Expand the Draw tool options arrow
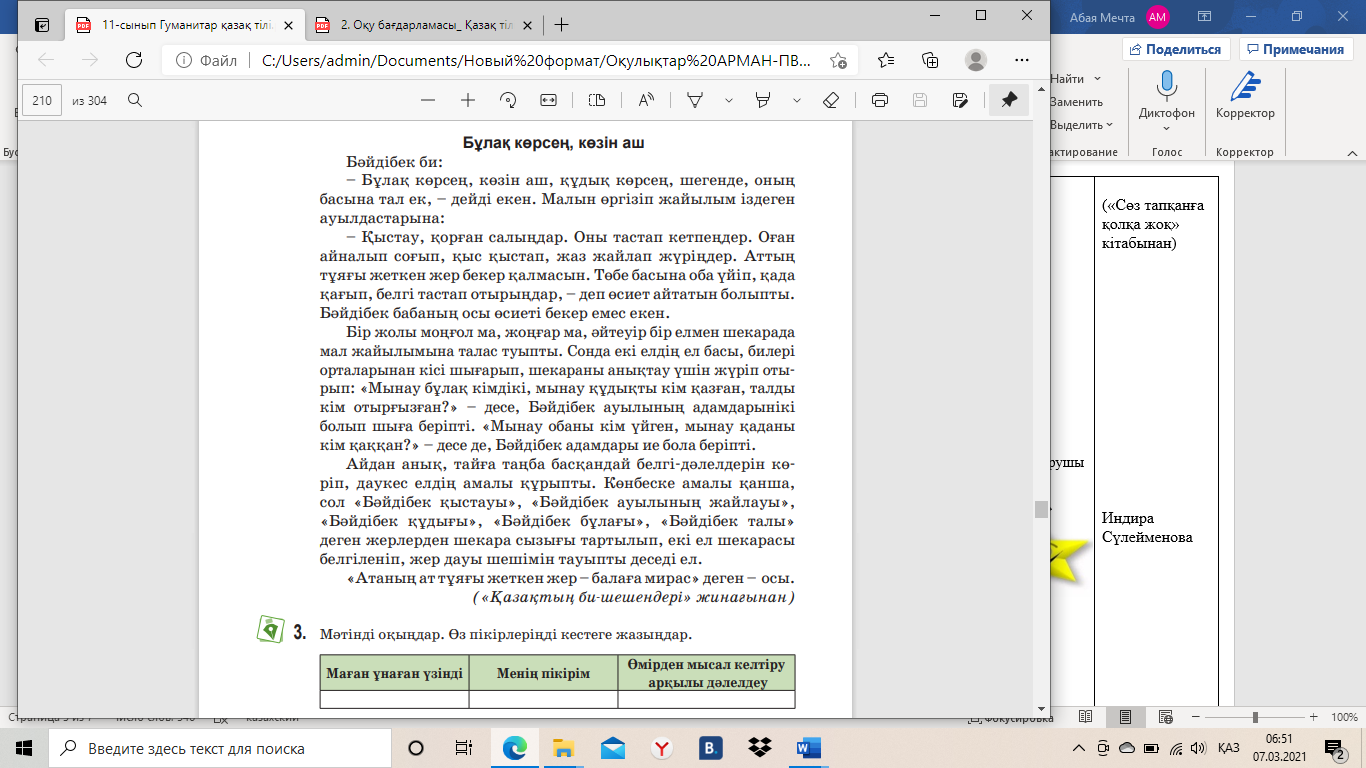 point(729,100)
